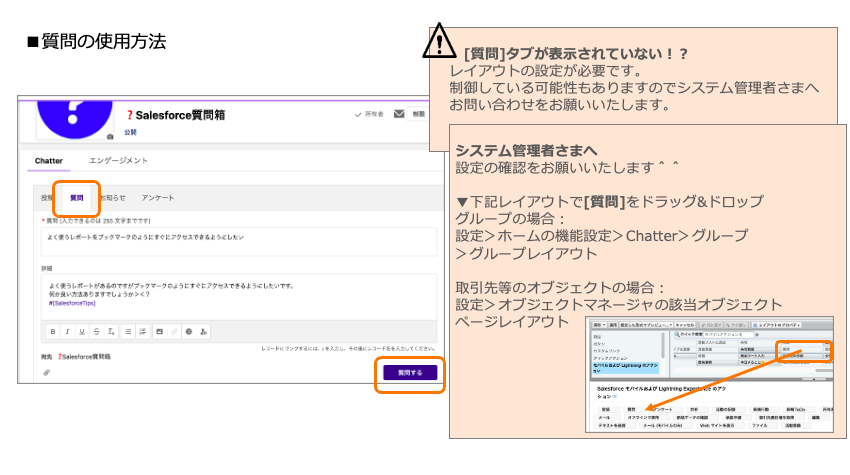This screenshot has width=850, height=475.
Task: Click the Italic formatting icon
Action: [x=67, y=331]
